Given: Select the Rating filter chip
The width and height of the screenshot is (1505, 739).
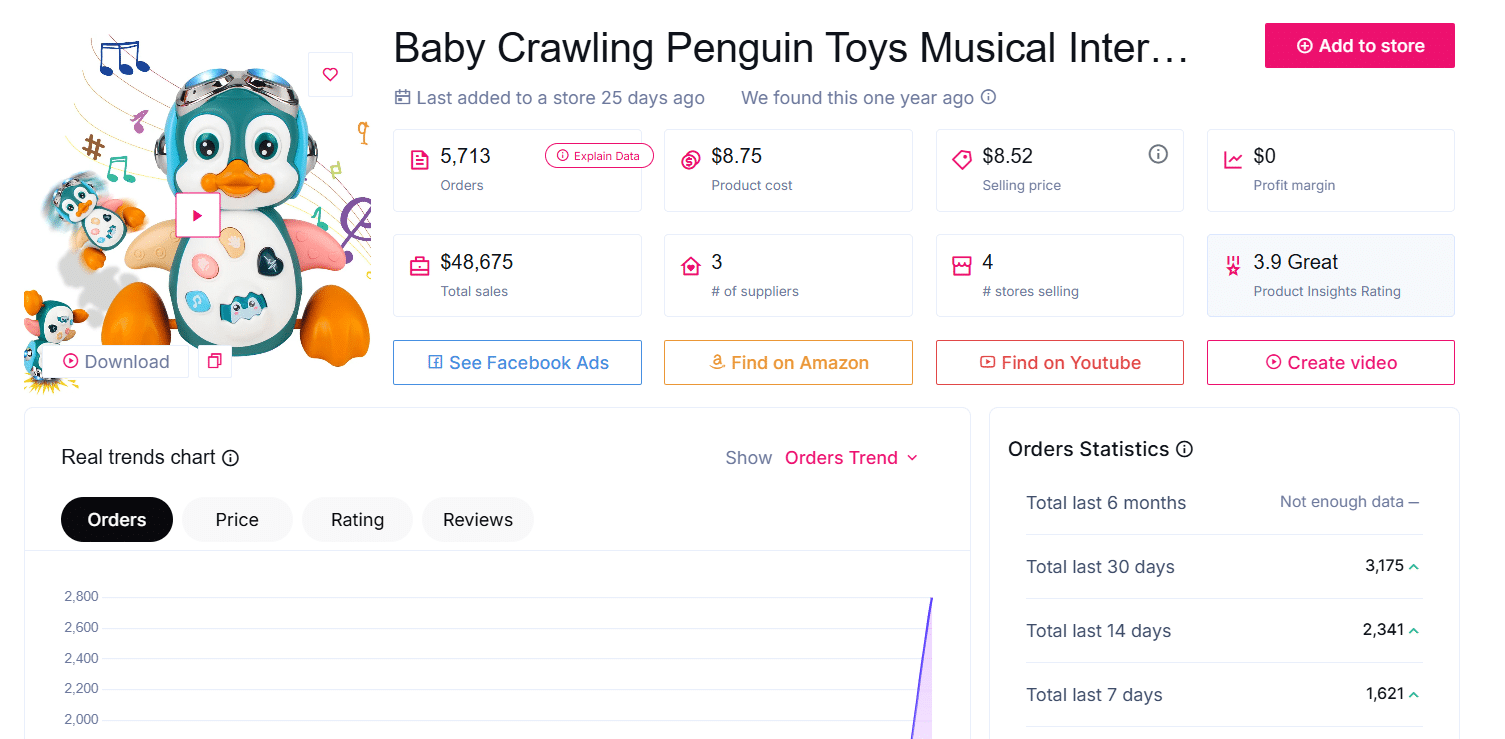Looking at the screenshot, I should coord(356,519).
